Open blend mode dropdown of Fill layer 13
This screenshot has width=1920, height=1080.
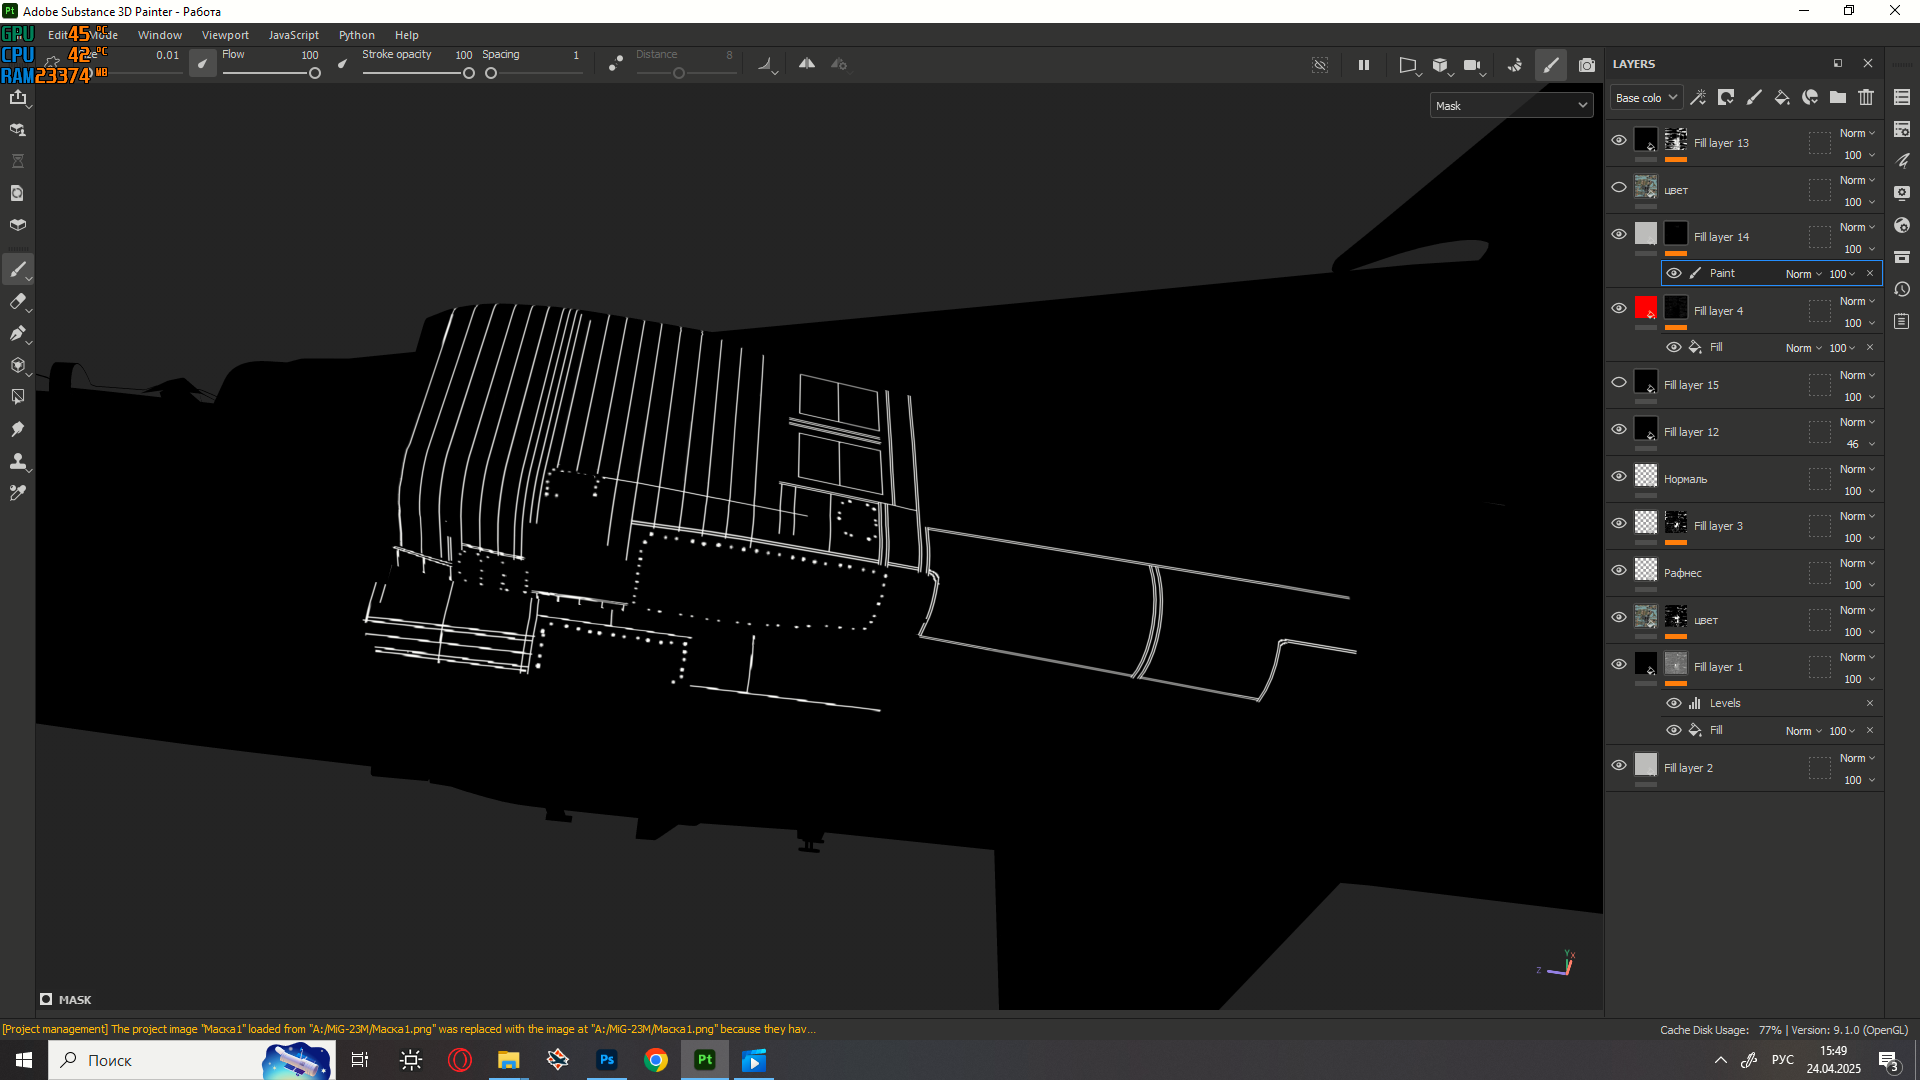1858,133
